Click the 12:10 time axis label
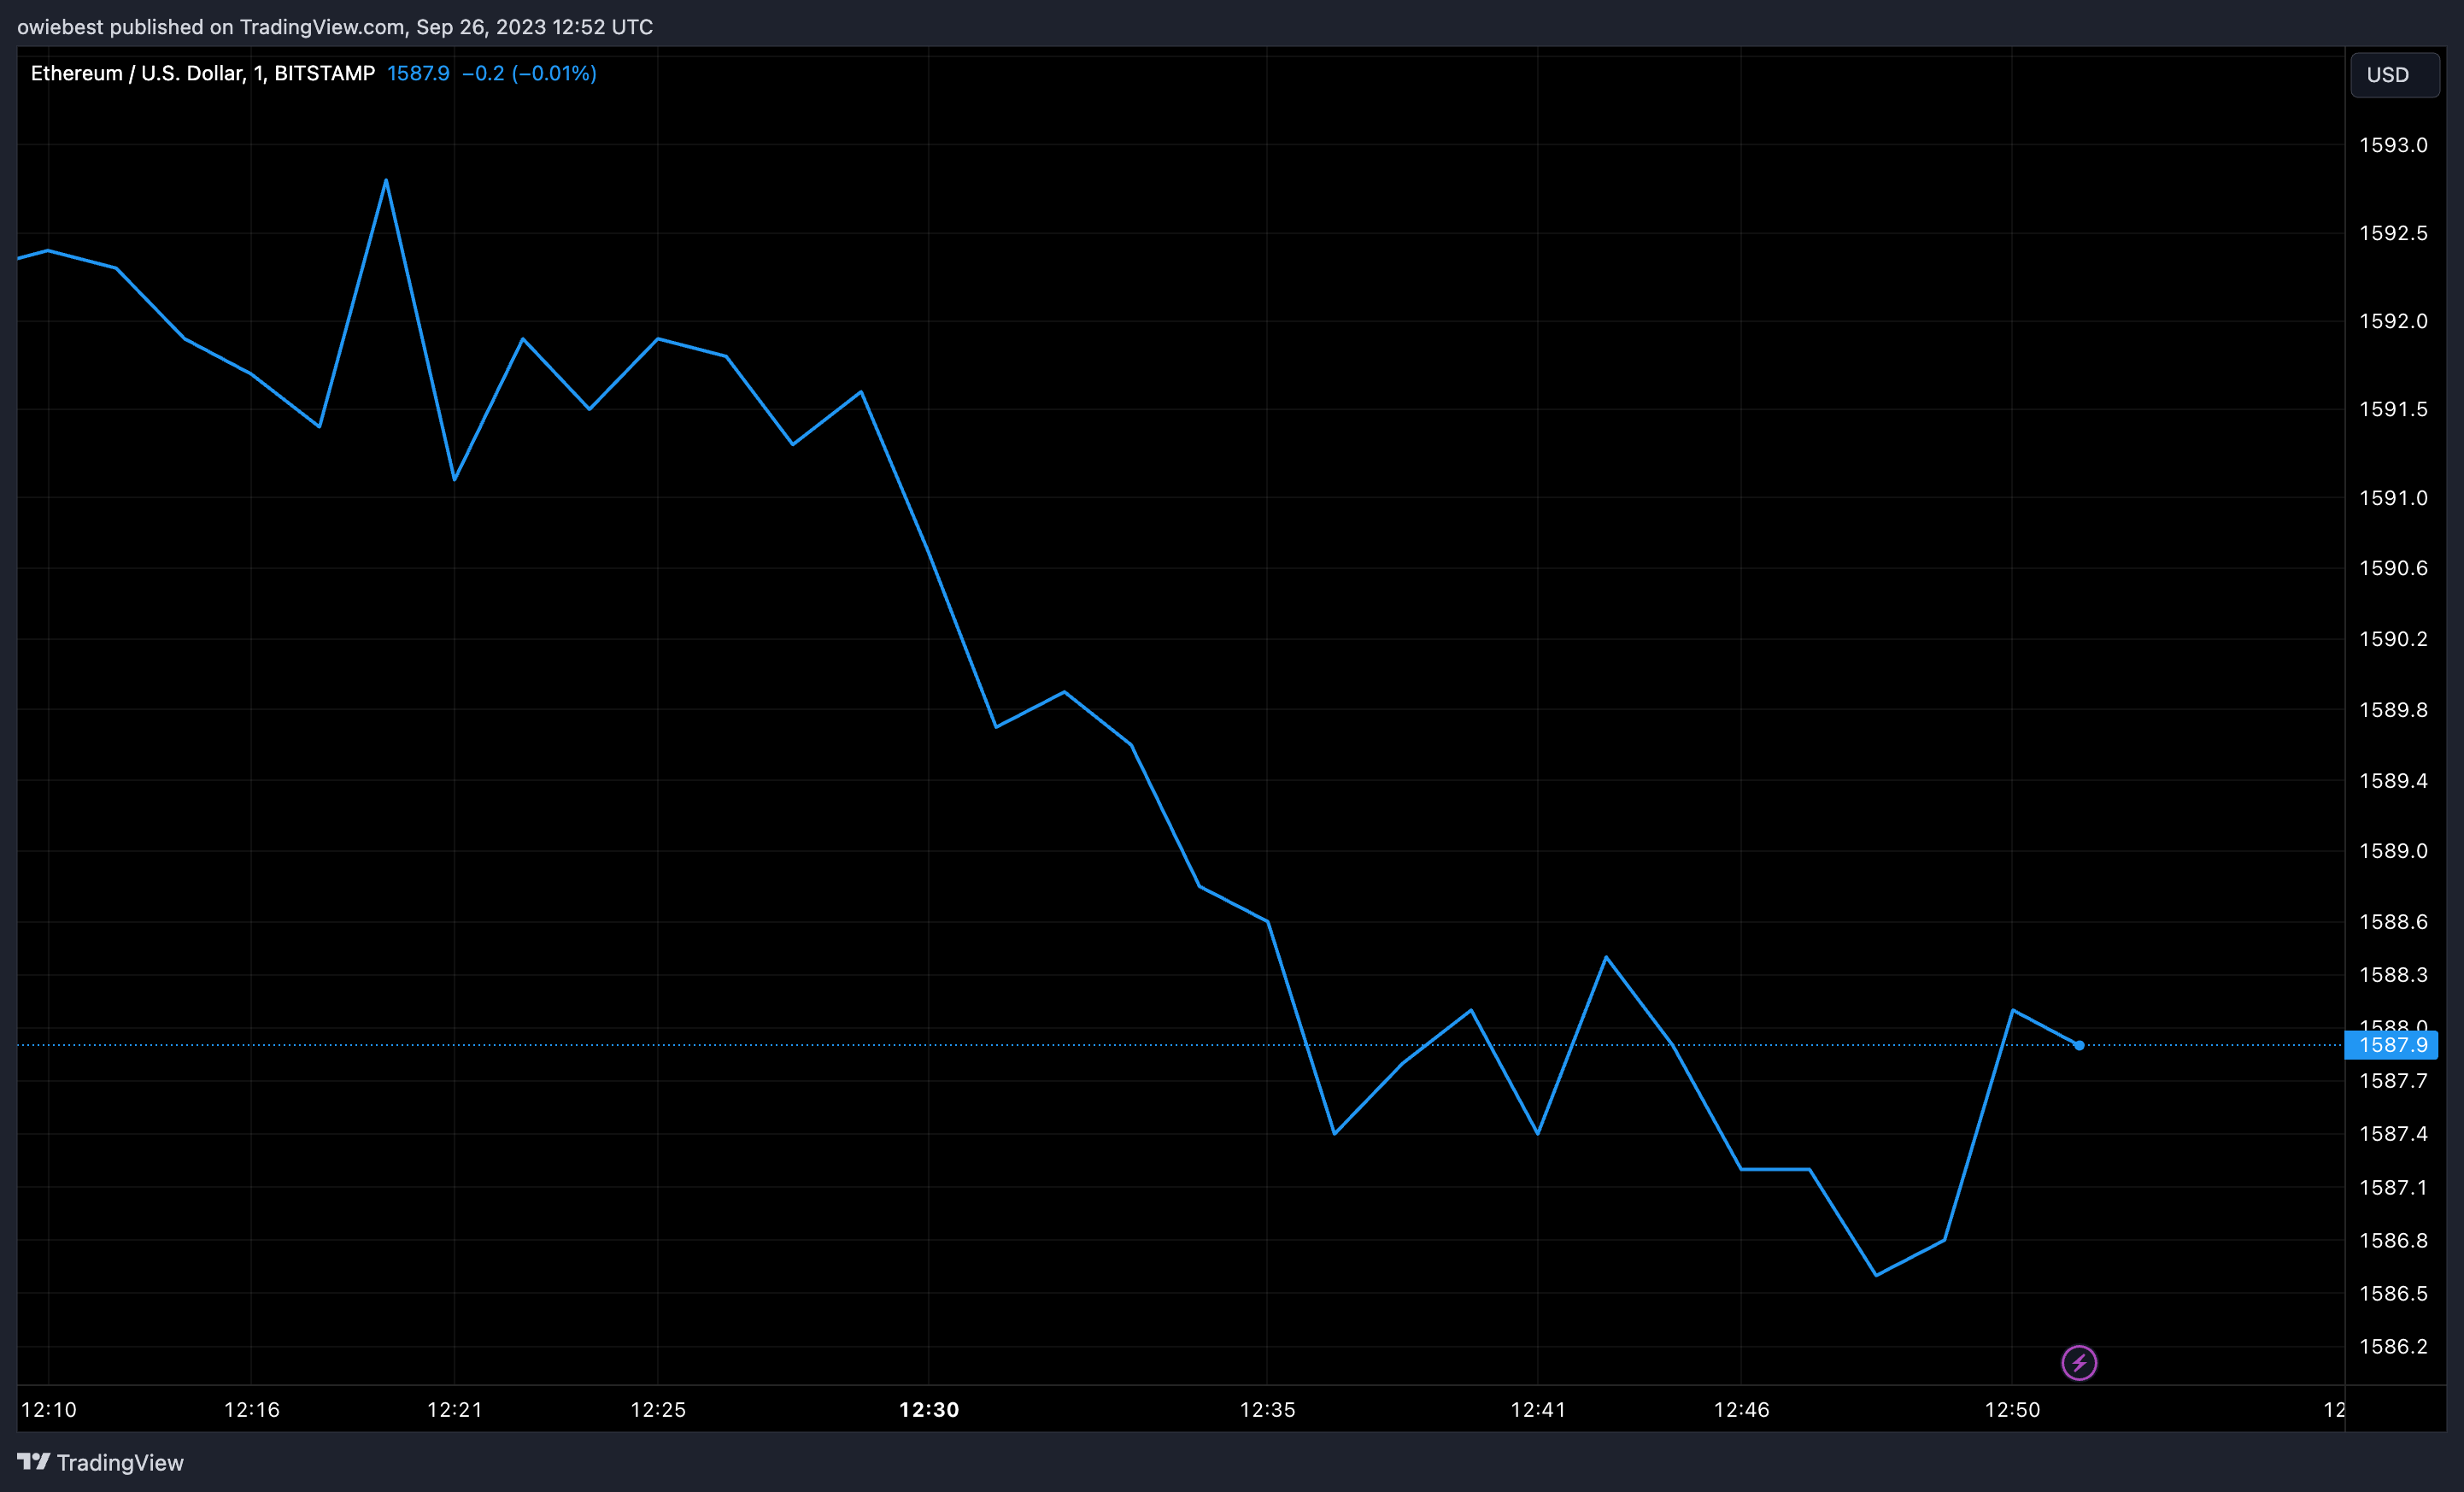Viewport: 2464px width, 1492px height. click(49, 1409)
